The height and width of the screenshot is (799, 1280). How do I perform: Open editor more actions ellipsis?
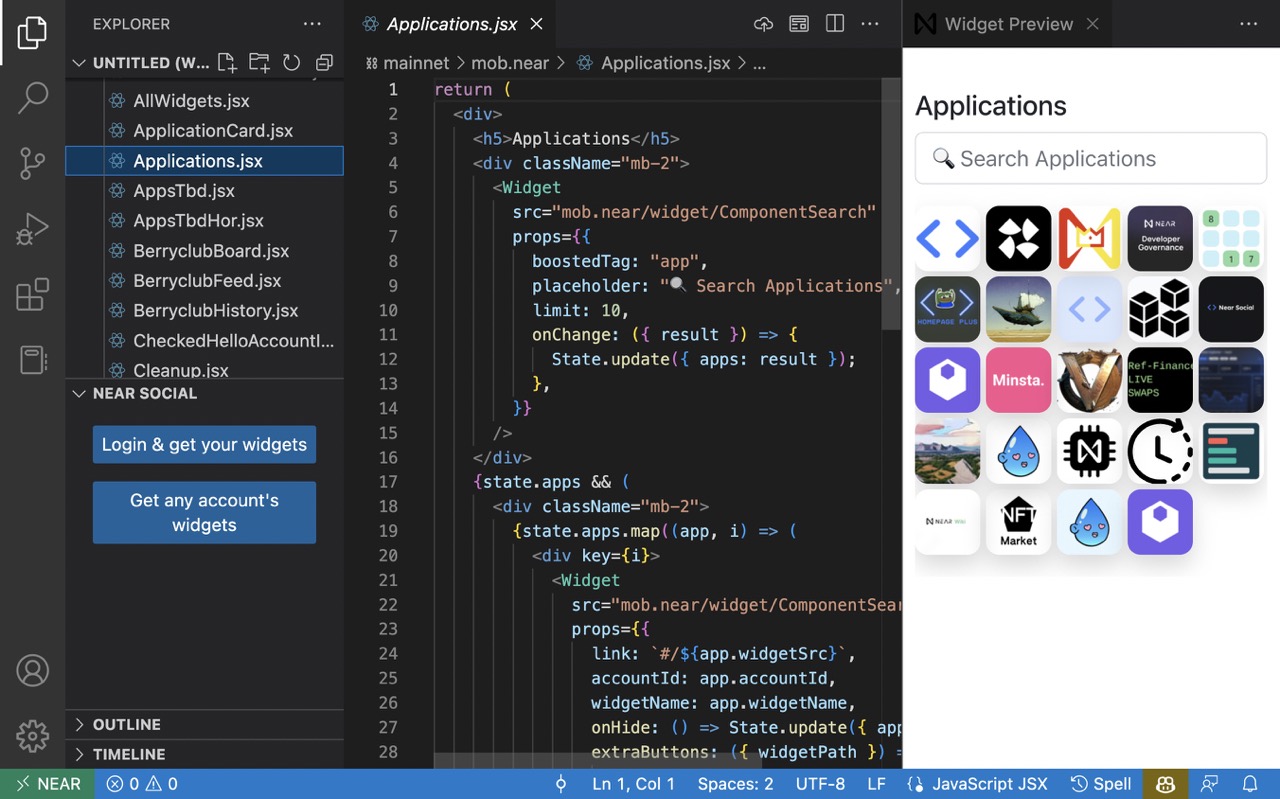[870, 24]
